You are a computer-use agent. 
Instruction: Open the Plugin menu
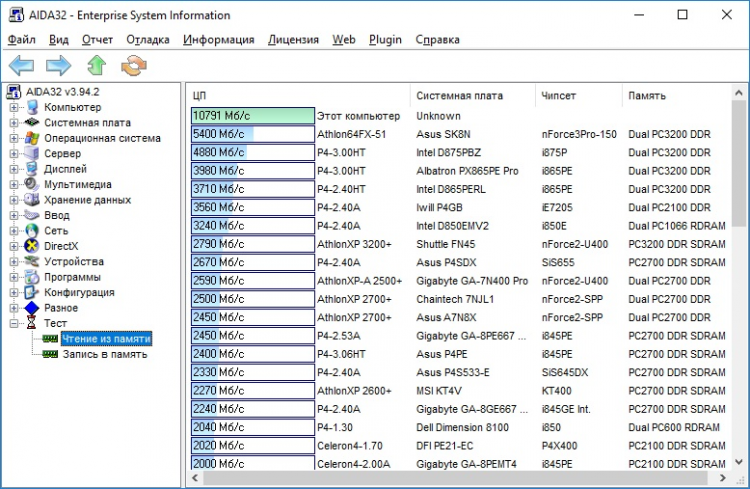click(x=385, y=40)
